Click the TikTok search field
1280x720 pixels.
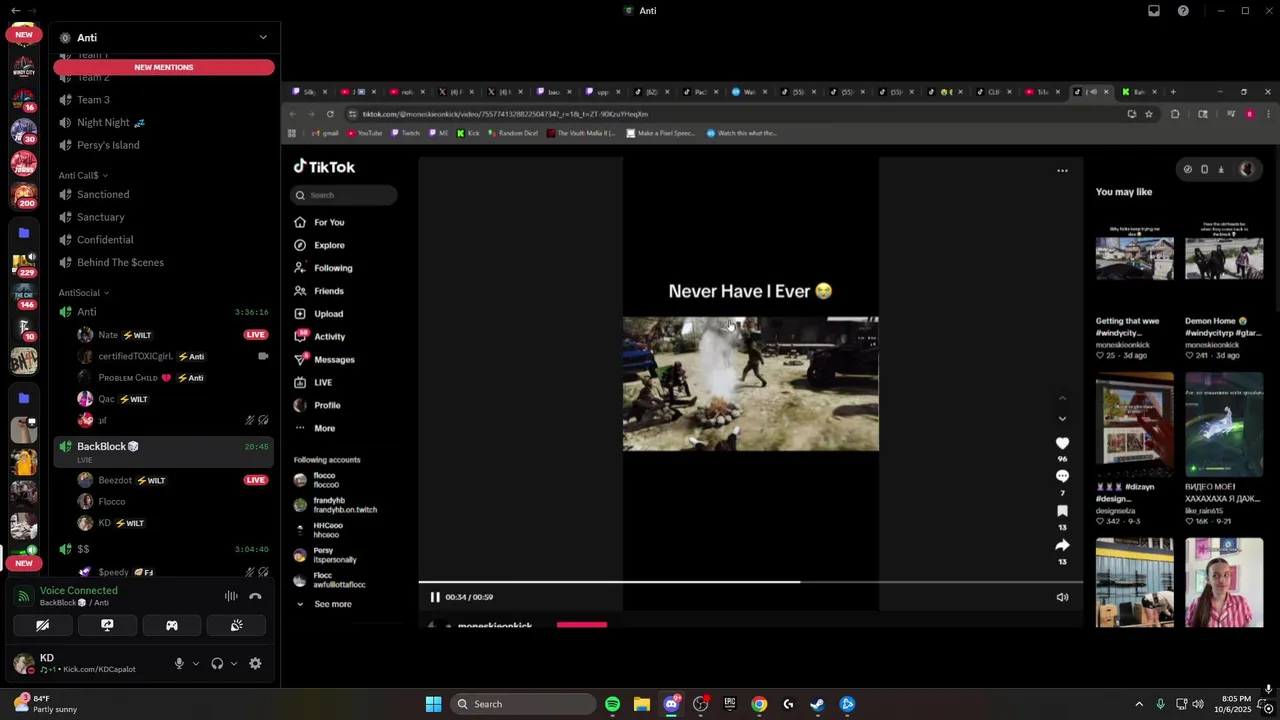[345, 195]
